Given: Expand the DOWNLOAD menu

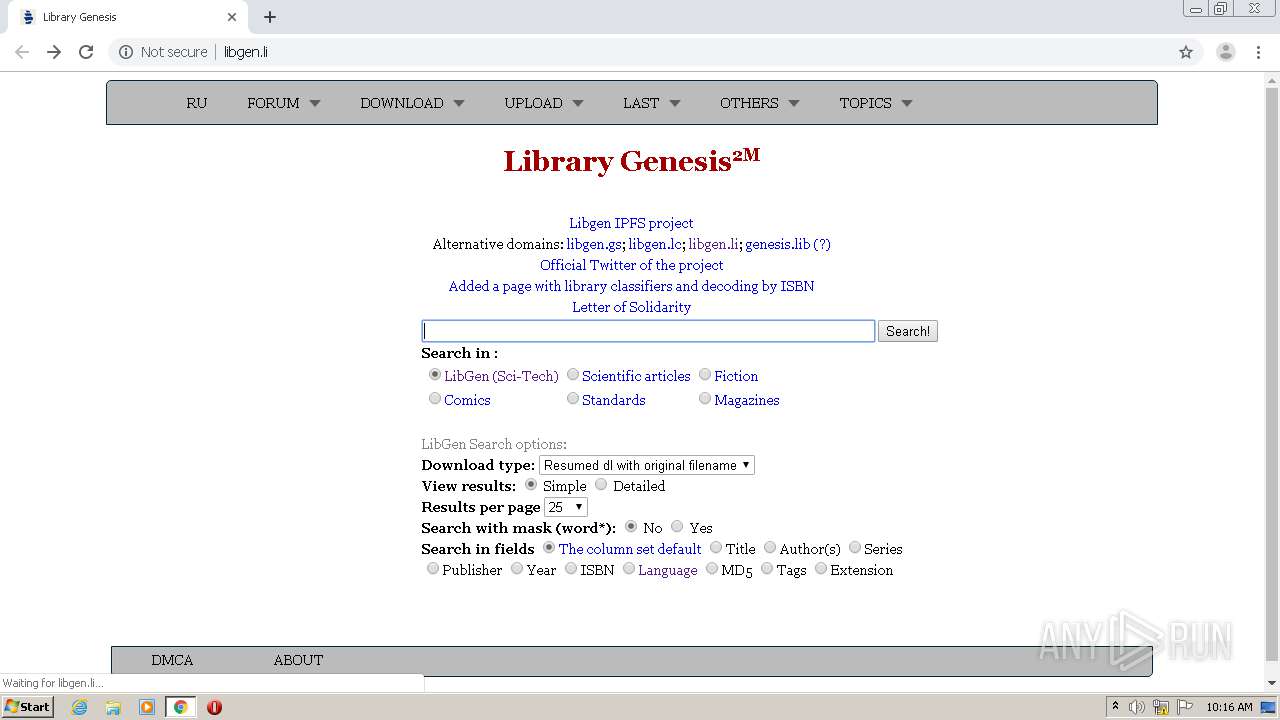Looking at the screenshot, I should [412, 103].
